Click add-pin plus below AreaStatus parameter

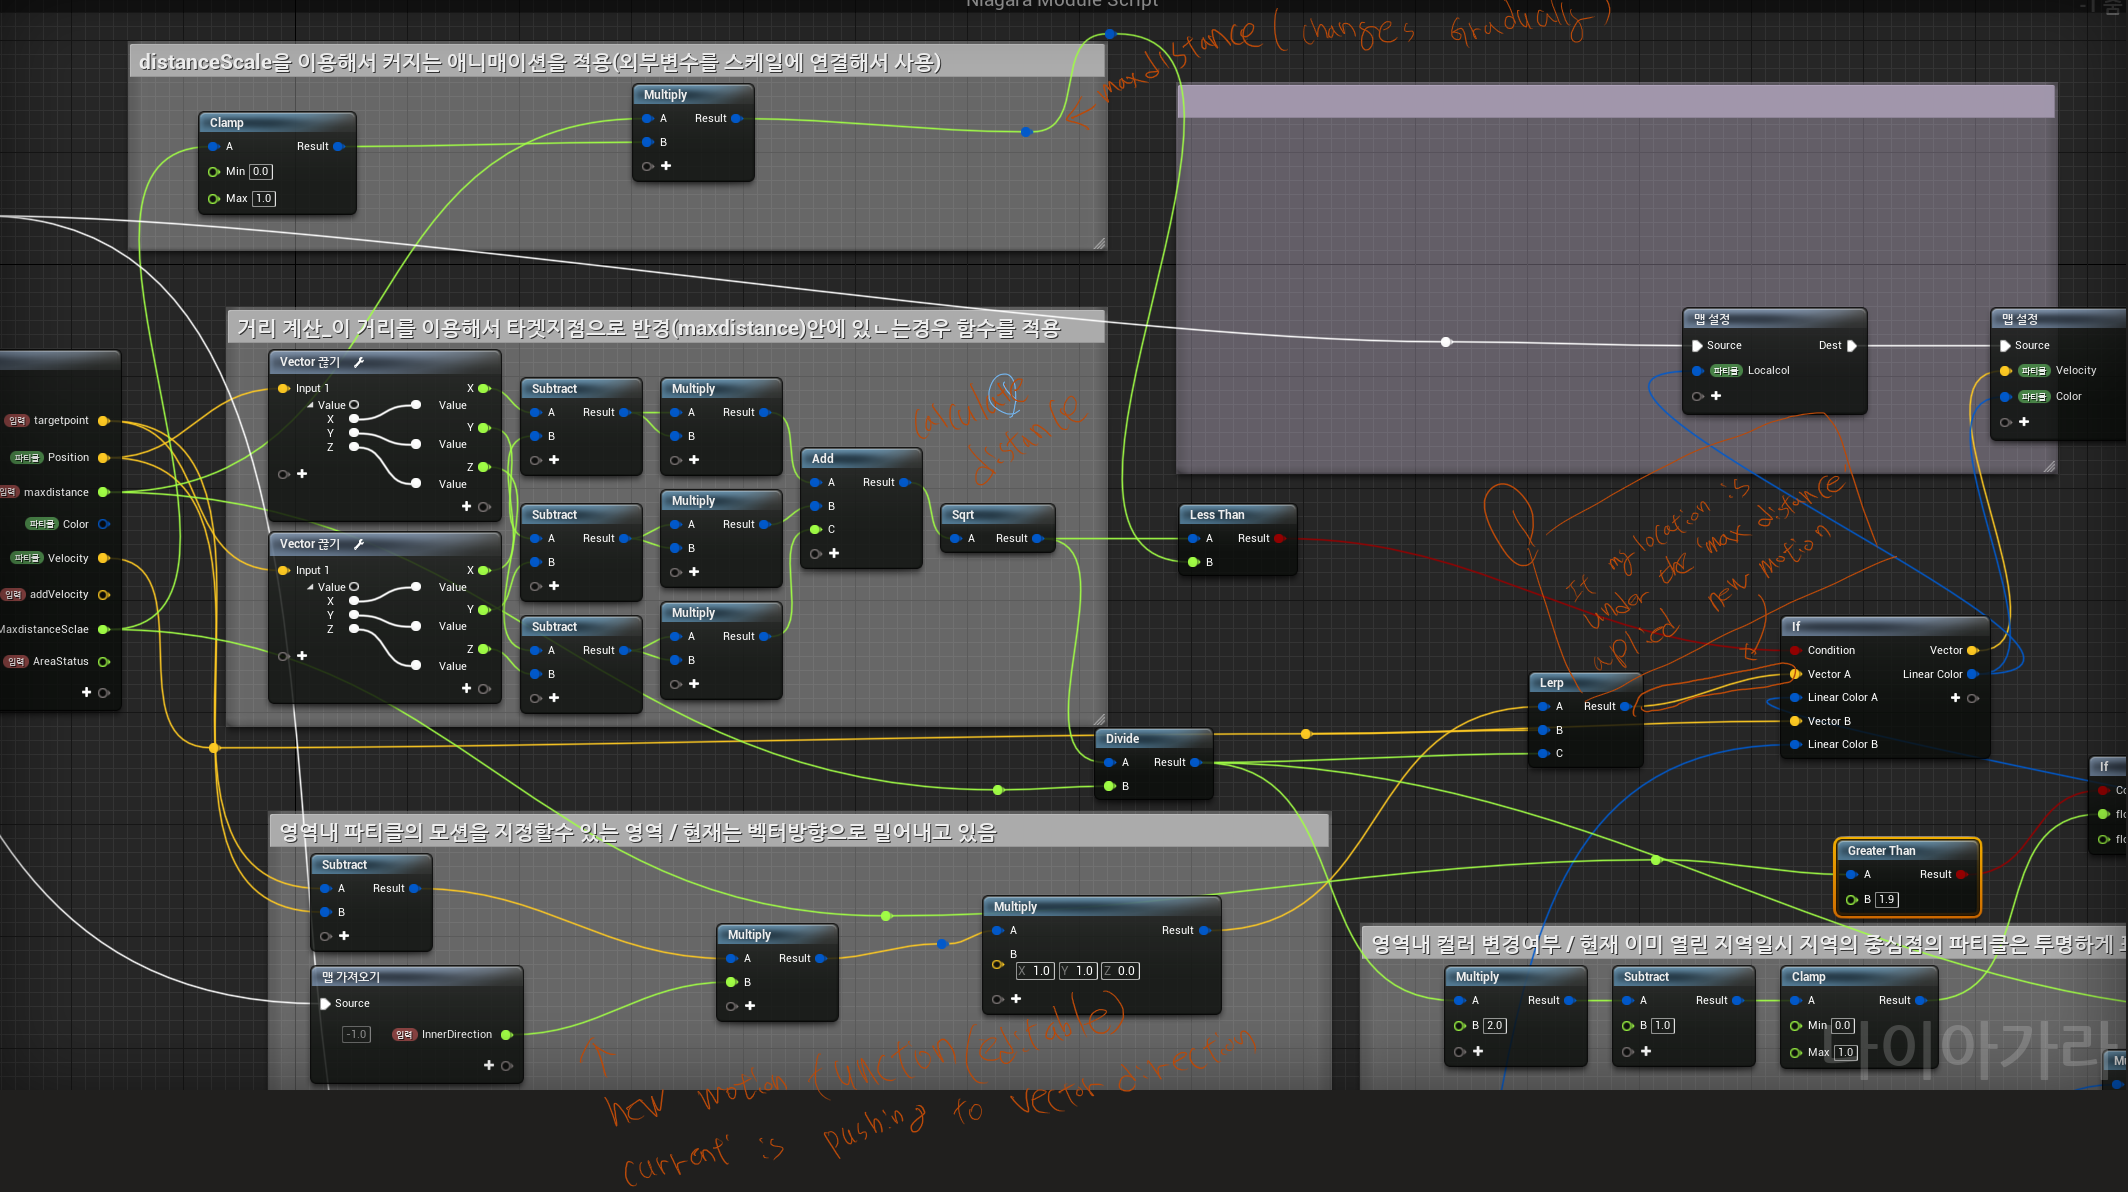point(86,692)
